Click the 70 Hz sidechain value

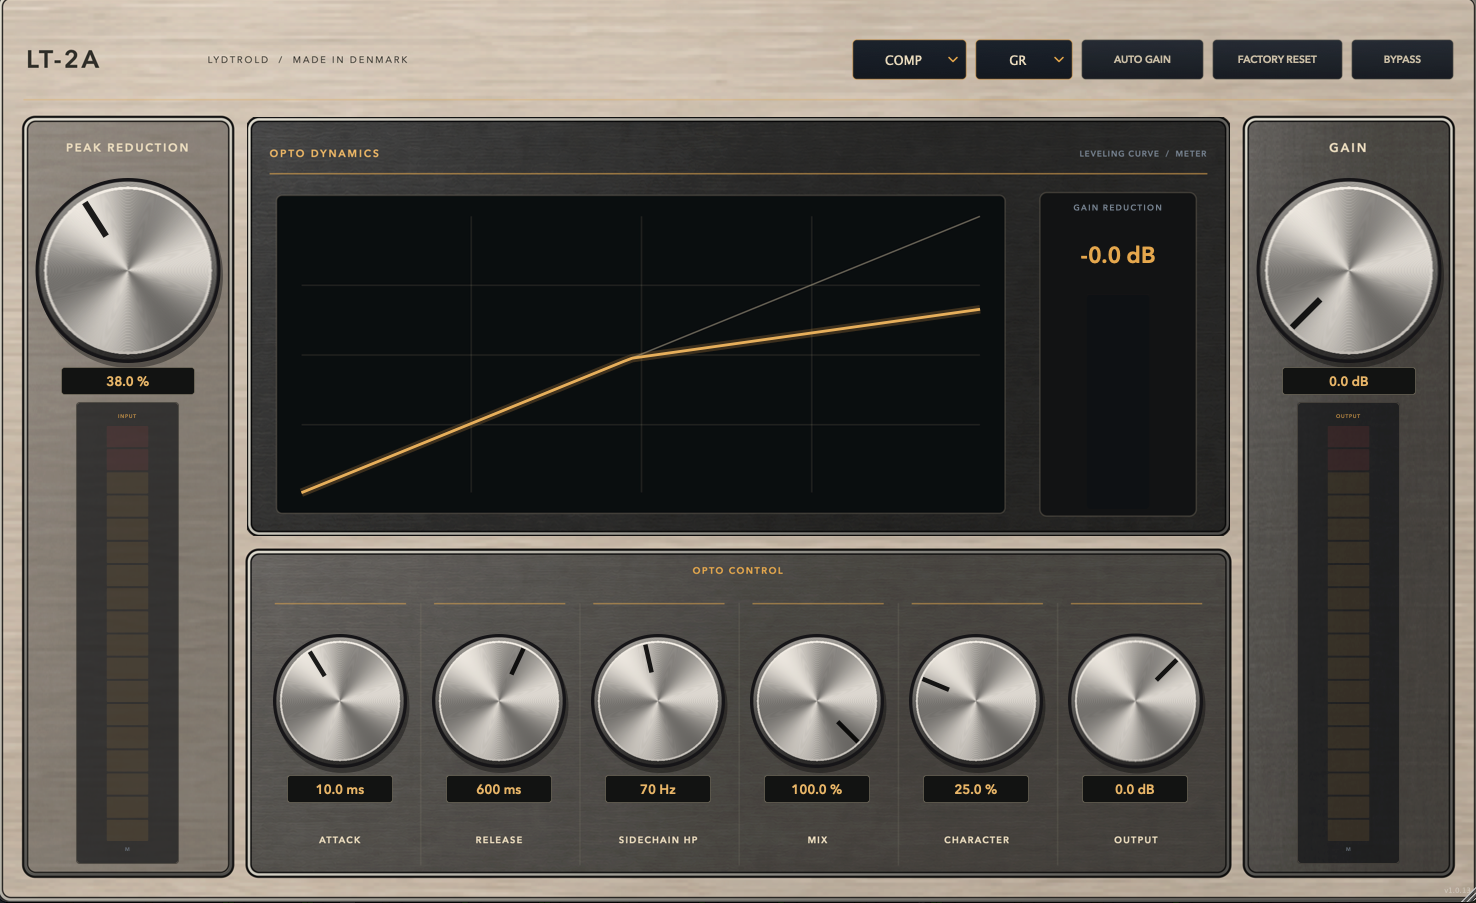658,789
